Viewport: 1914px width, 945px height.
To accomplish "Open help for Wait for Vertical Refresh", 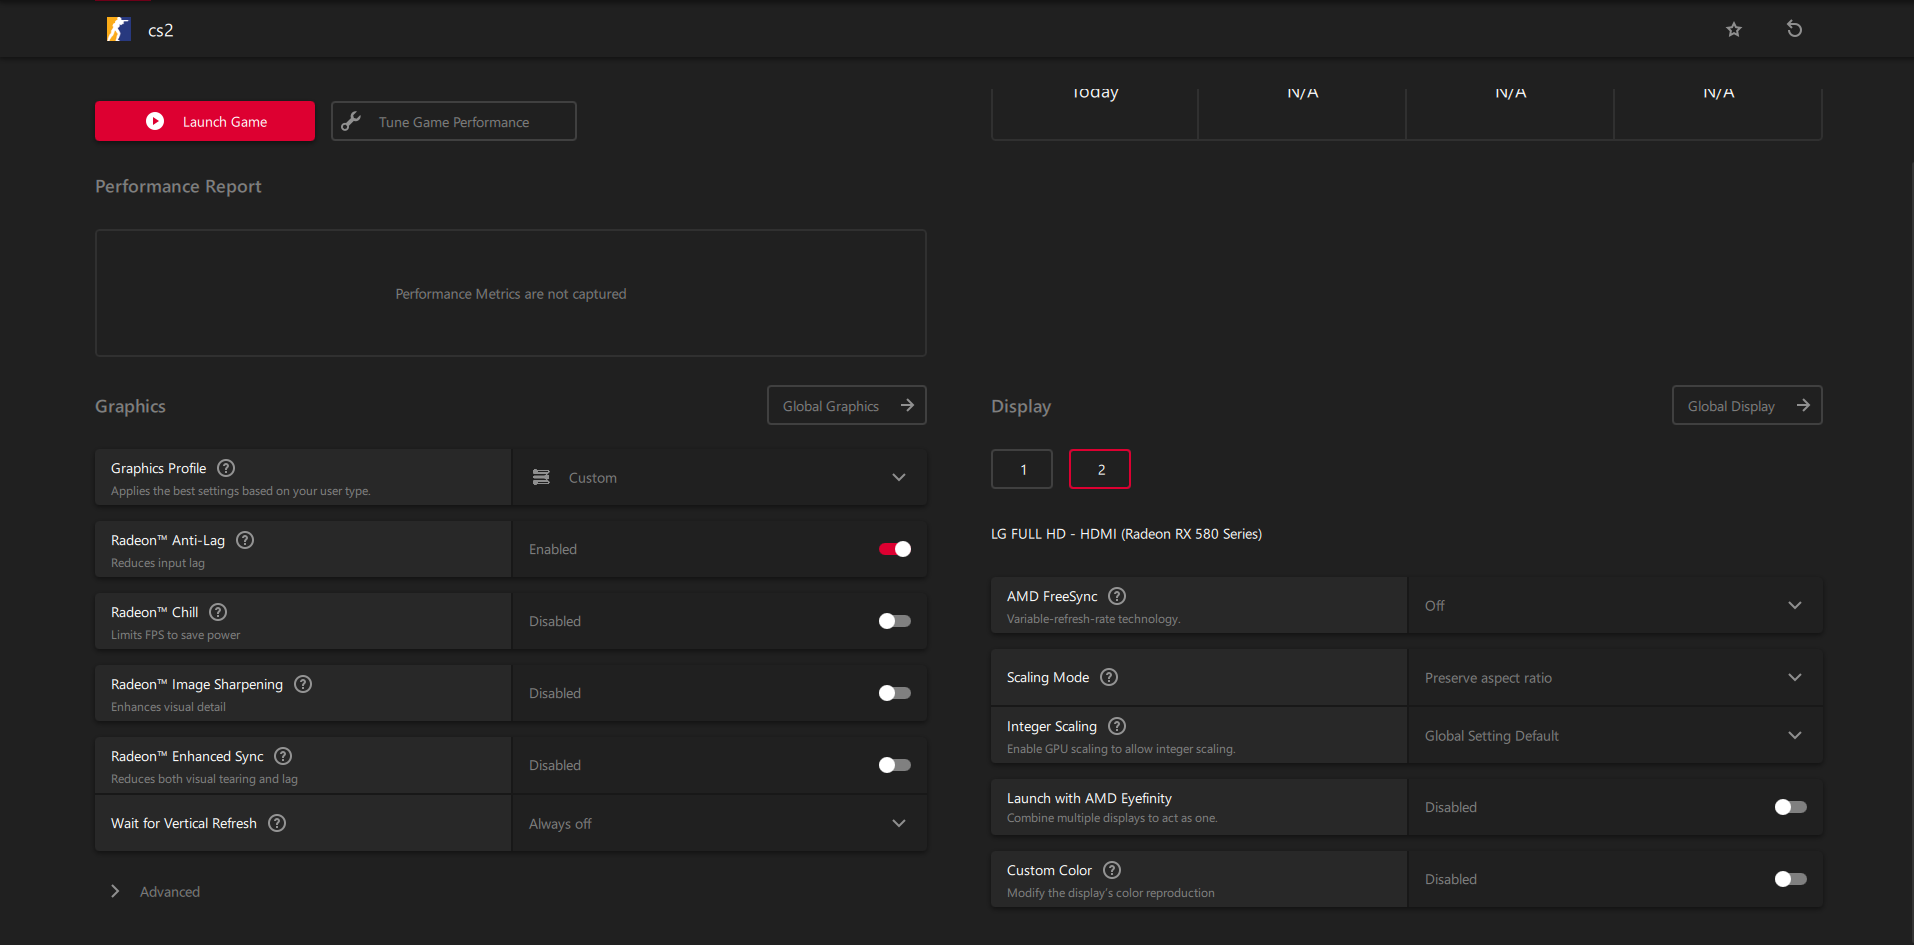I will pos(277,823).
